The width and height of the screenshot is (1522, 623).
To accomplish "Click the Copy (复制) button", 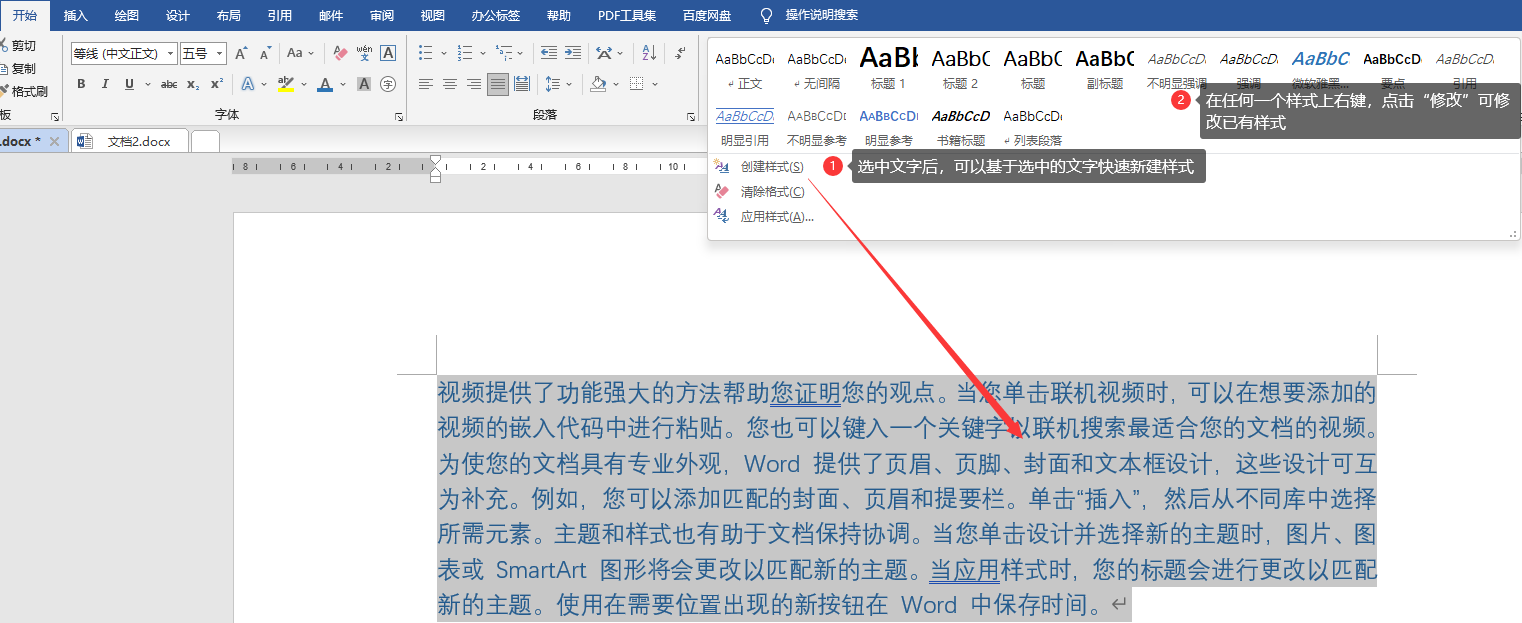I will 18,69.
